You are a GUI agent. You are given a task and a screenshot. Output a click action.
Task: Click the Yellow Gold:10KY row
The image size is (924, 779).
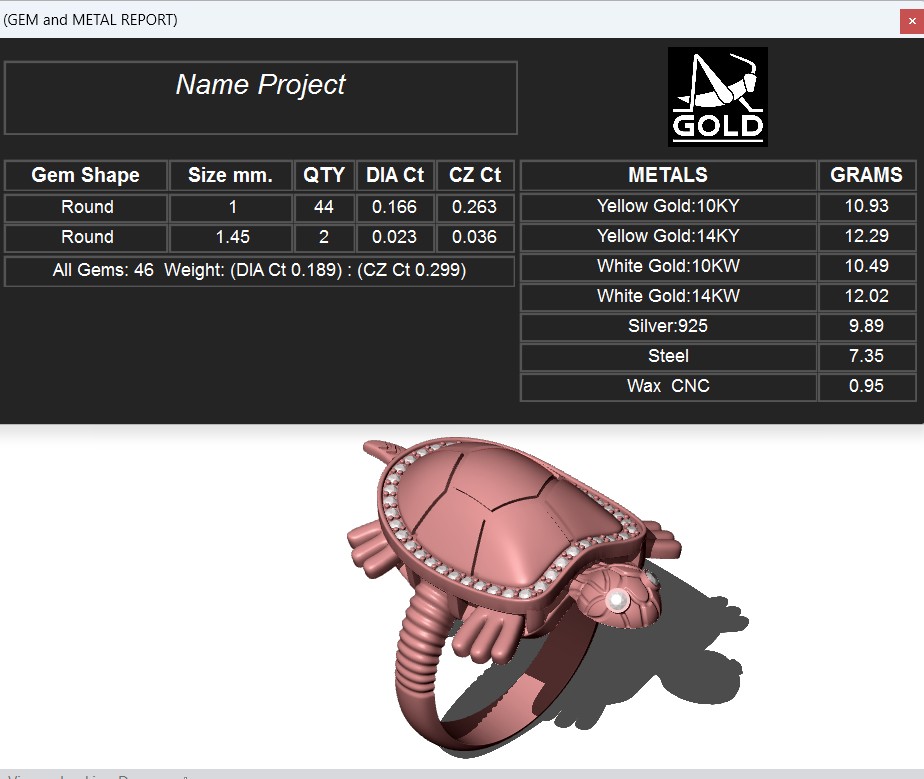tap(668, 206)
